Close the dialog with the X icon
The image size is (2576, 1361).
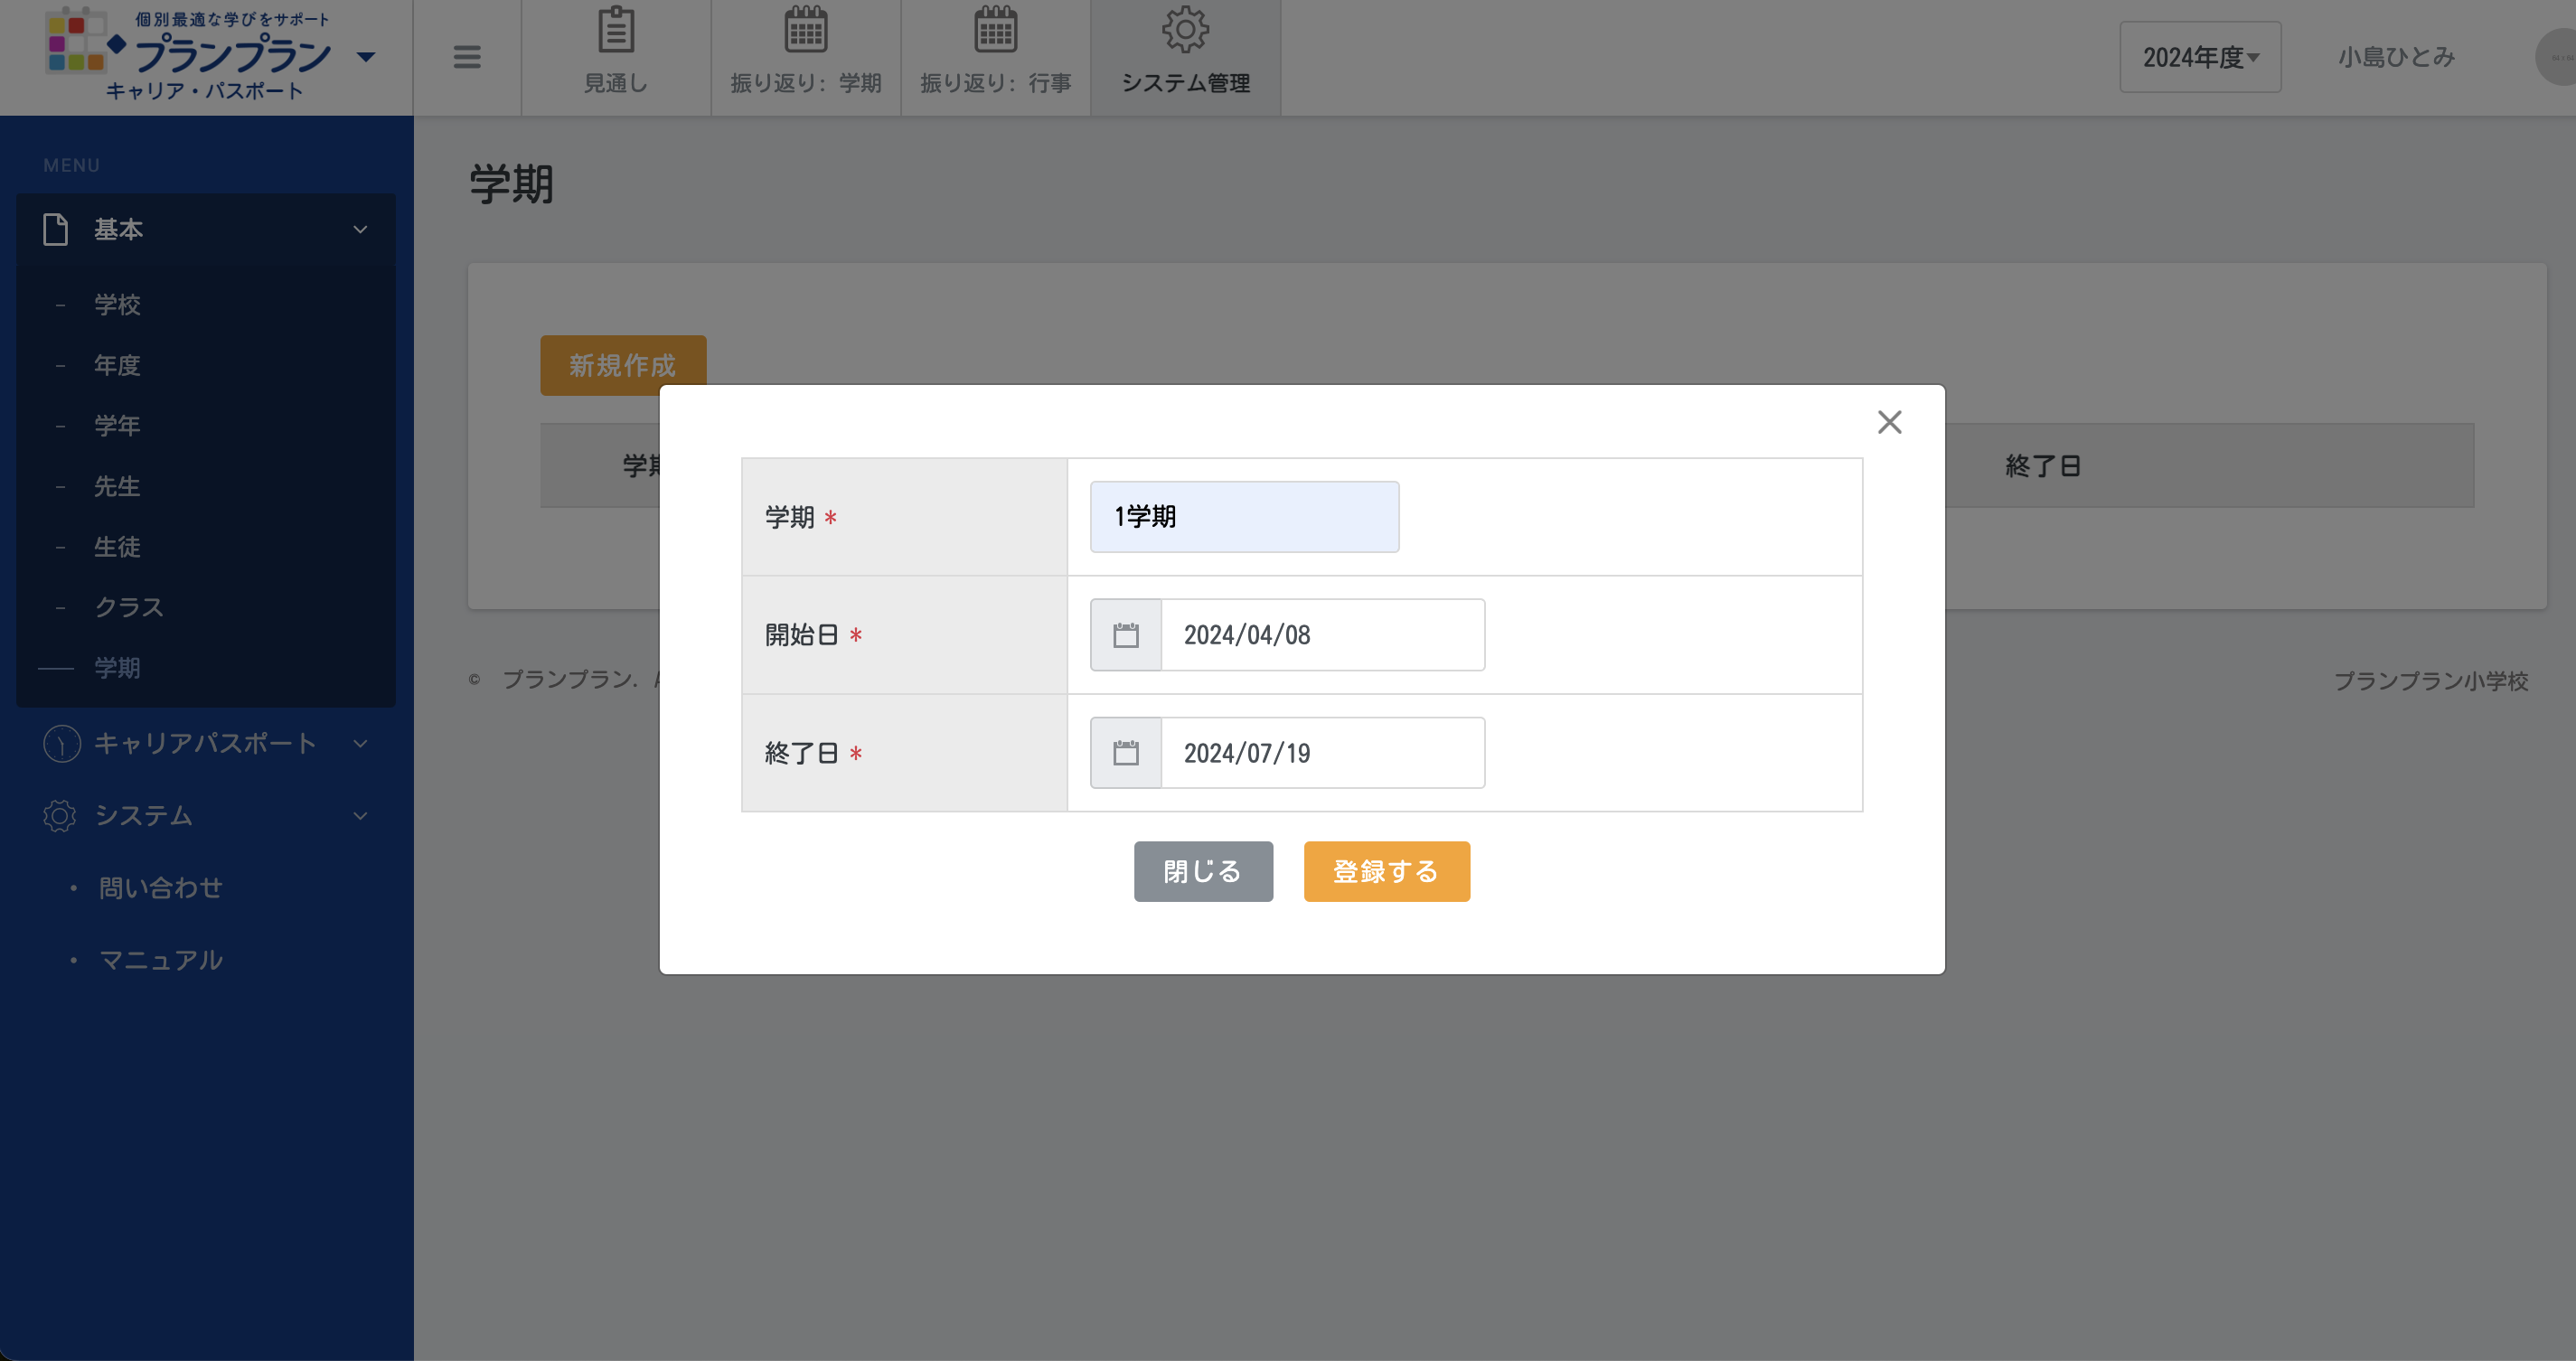pos(1889,422)
